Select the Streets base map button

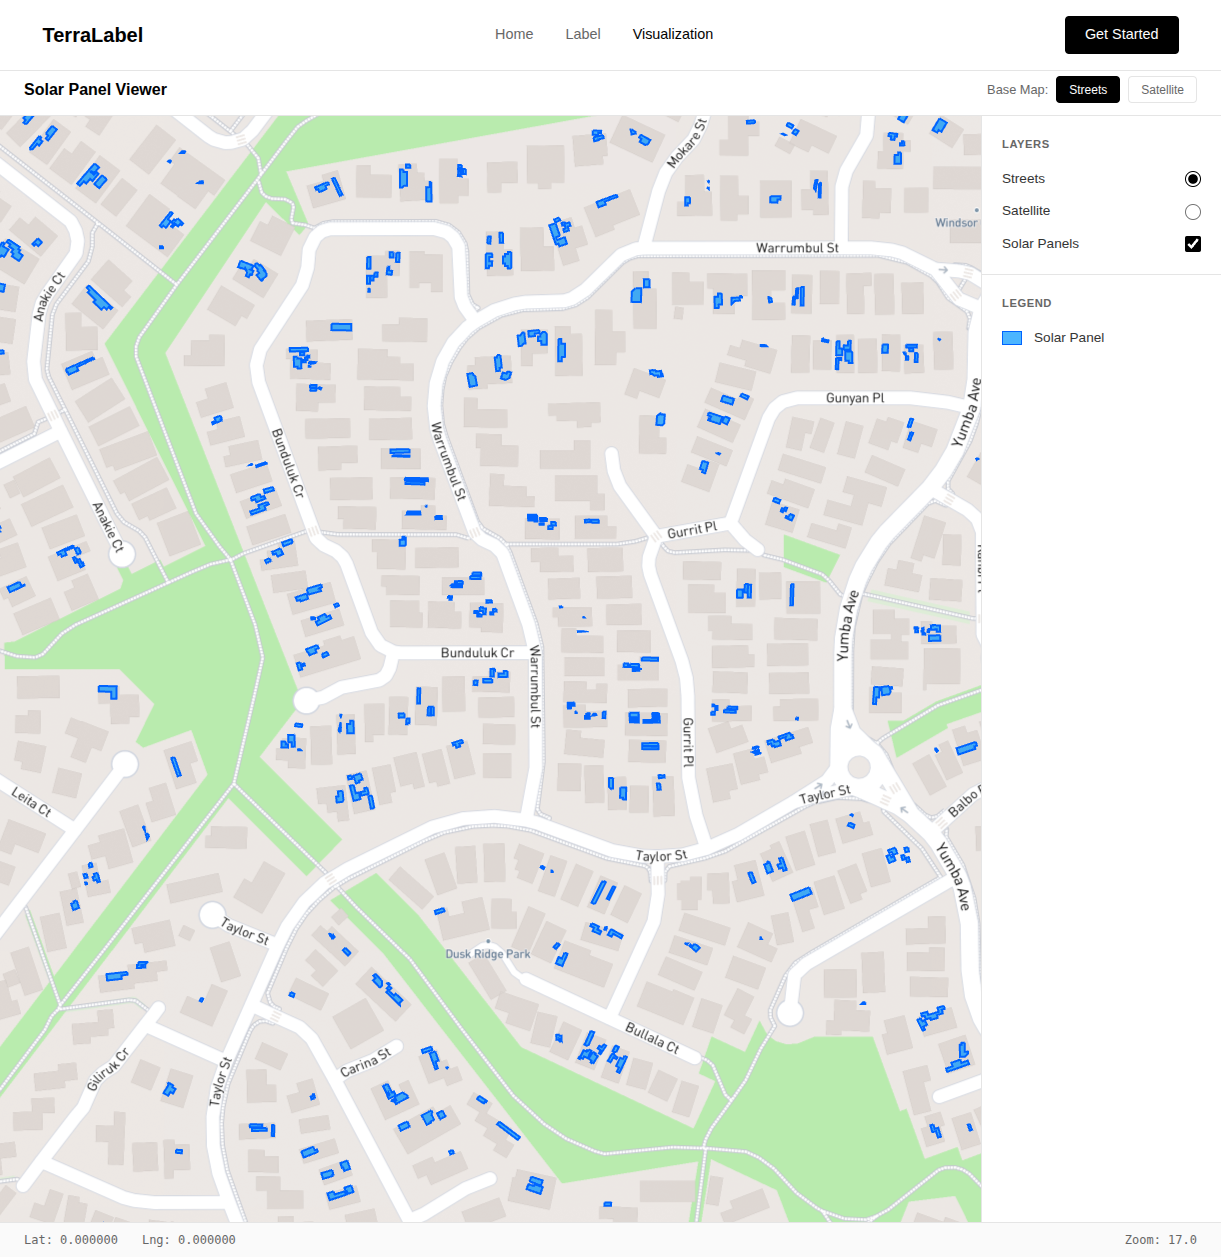1087,89
